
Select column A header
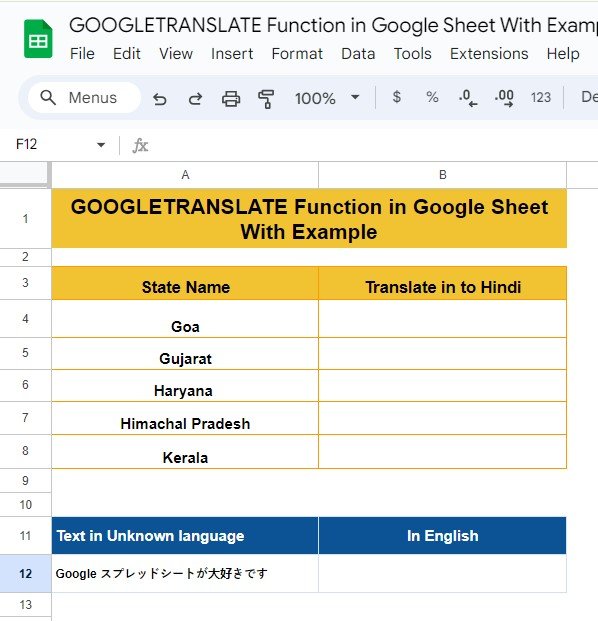click(x=185, y=175)
